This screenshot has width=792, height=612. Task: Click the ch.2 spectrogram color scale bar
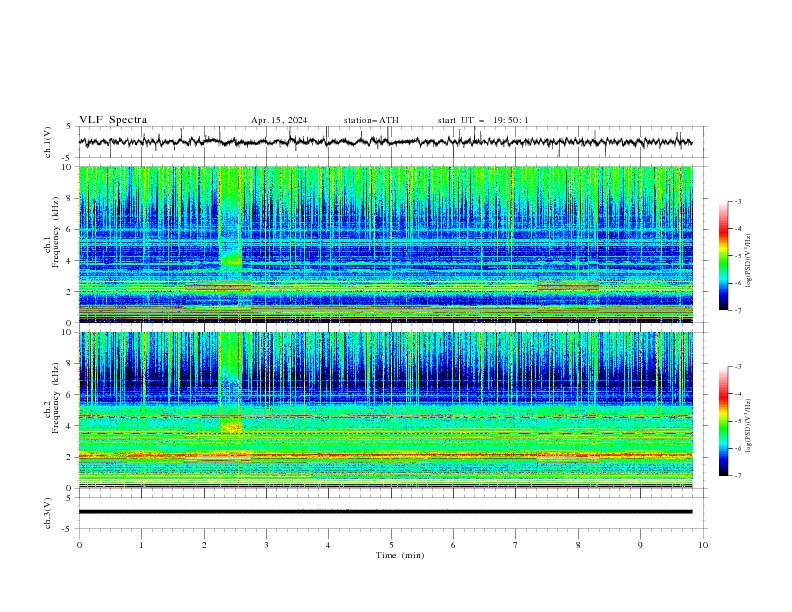click(724, 421)
